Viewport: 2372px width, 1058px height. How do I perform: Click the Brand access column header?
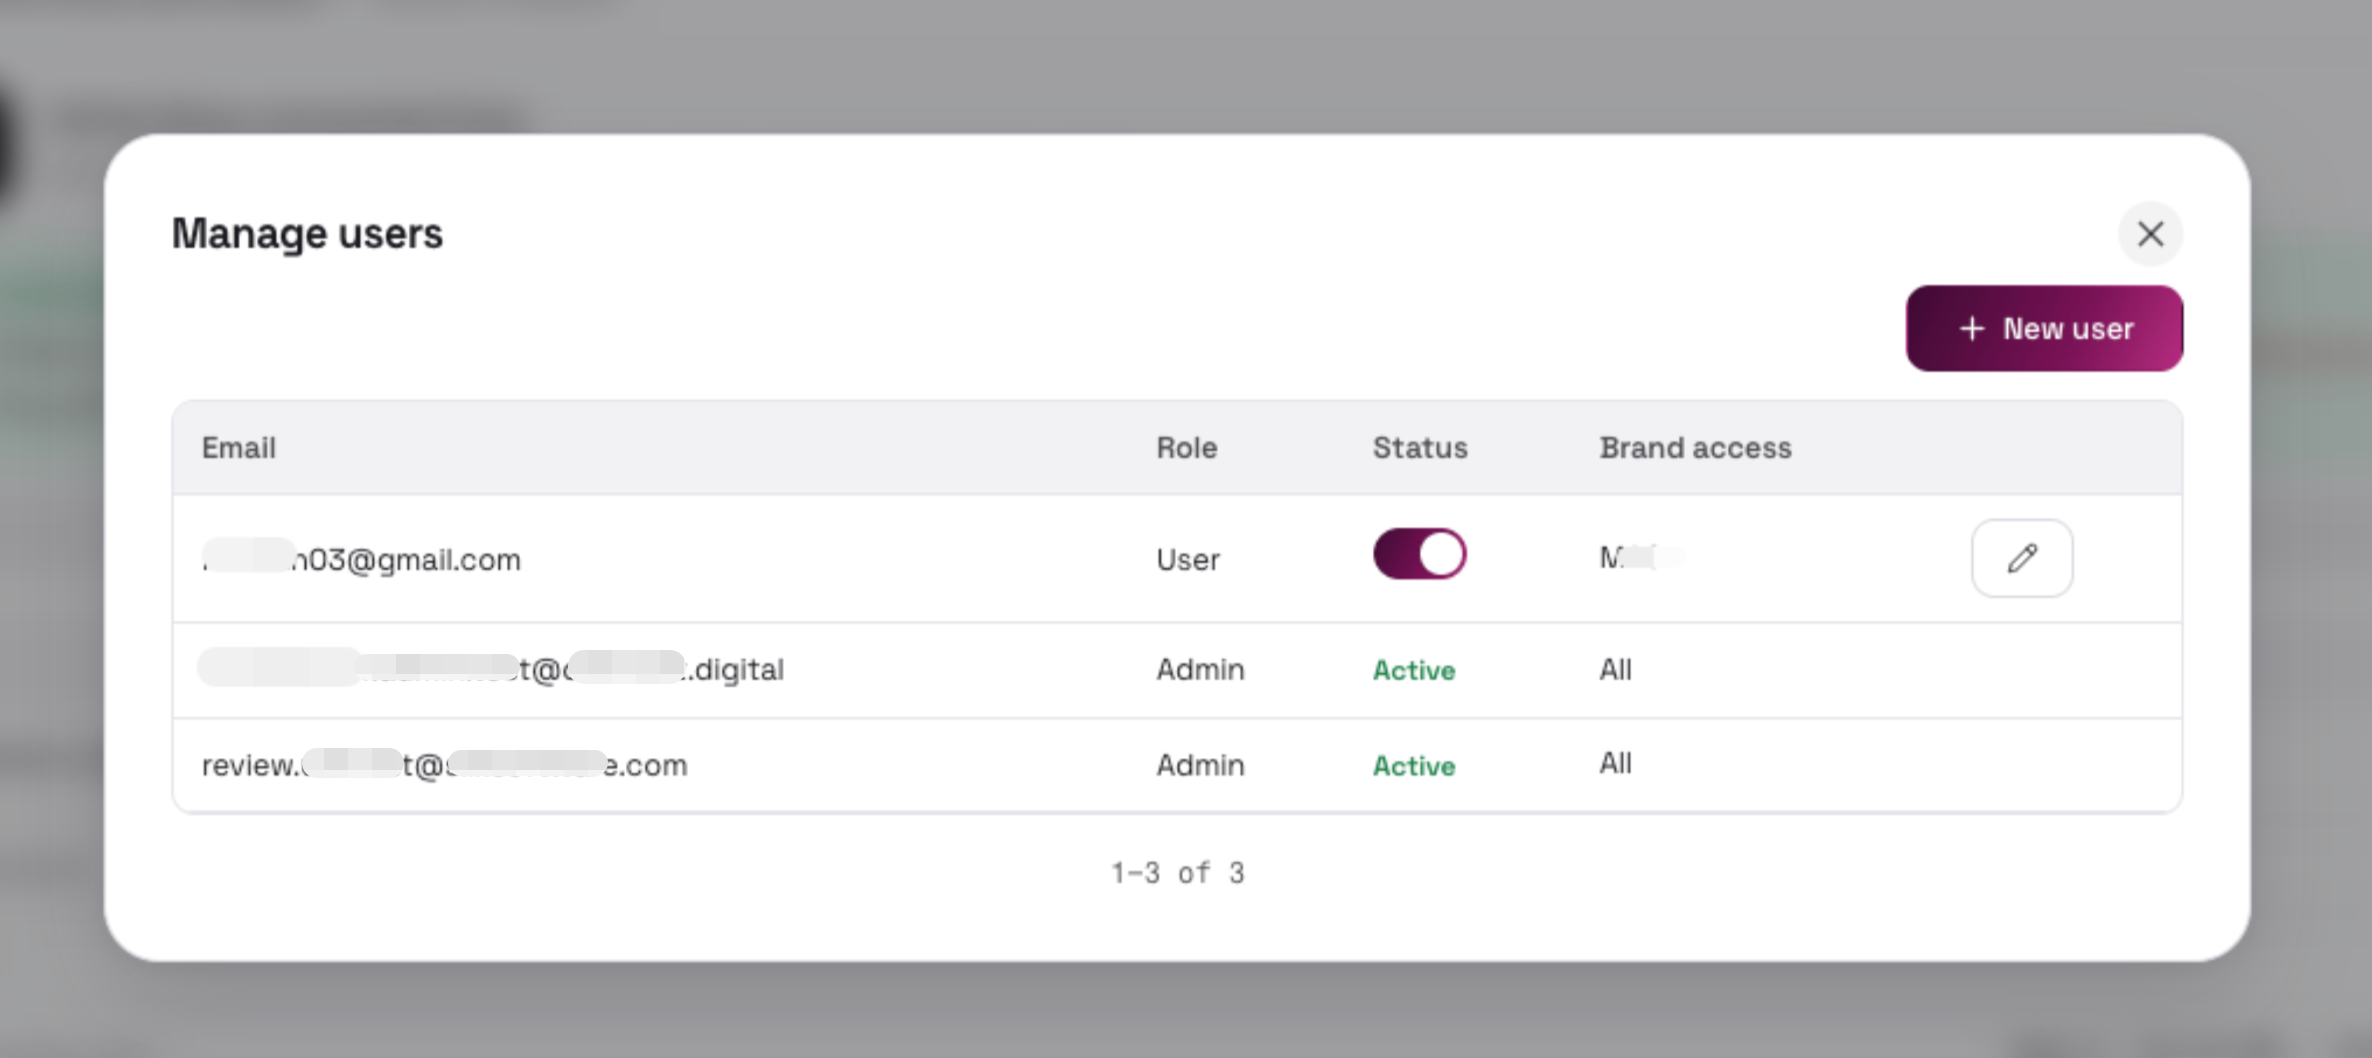pos(1695,447)
